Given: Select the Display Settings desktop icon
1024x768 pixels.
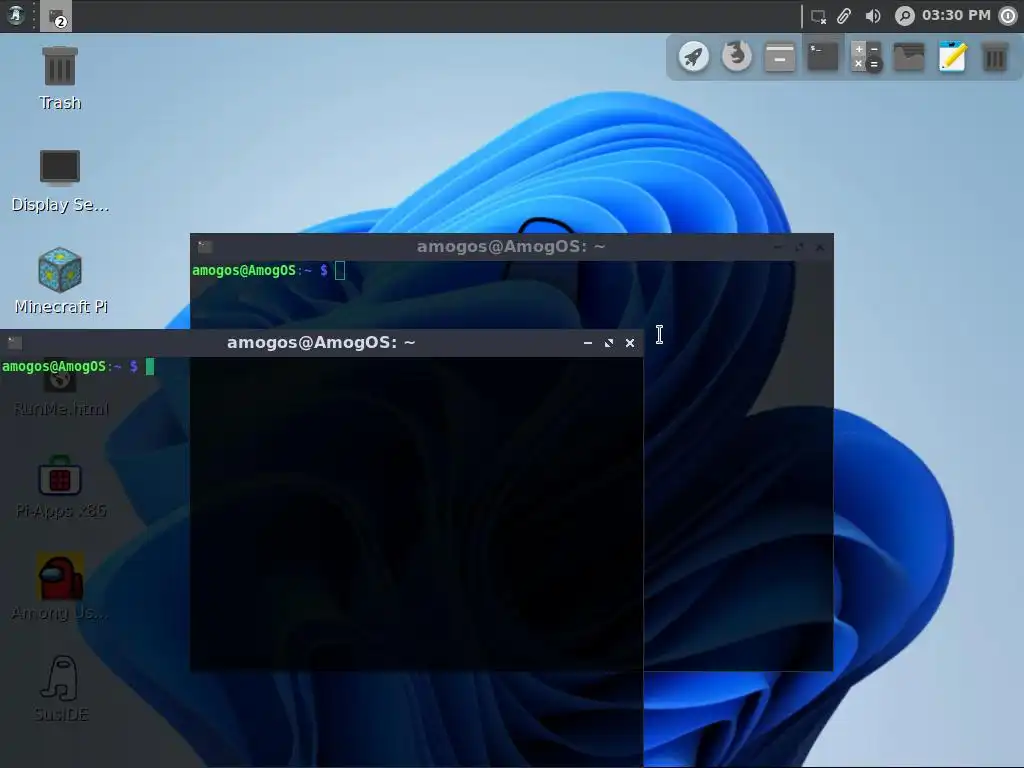Looking at the screenshot, I should click(x=60, y=181).
